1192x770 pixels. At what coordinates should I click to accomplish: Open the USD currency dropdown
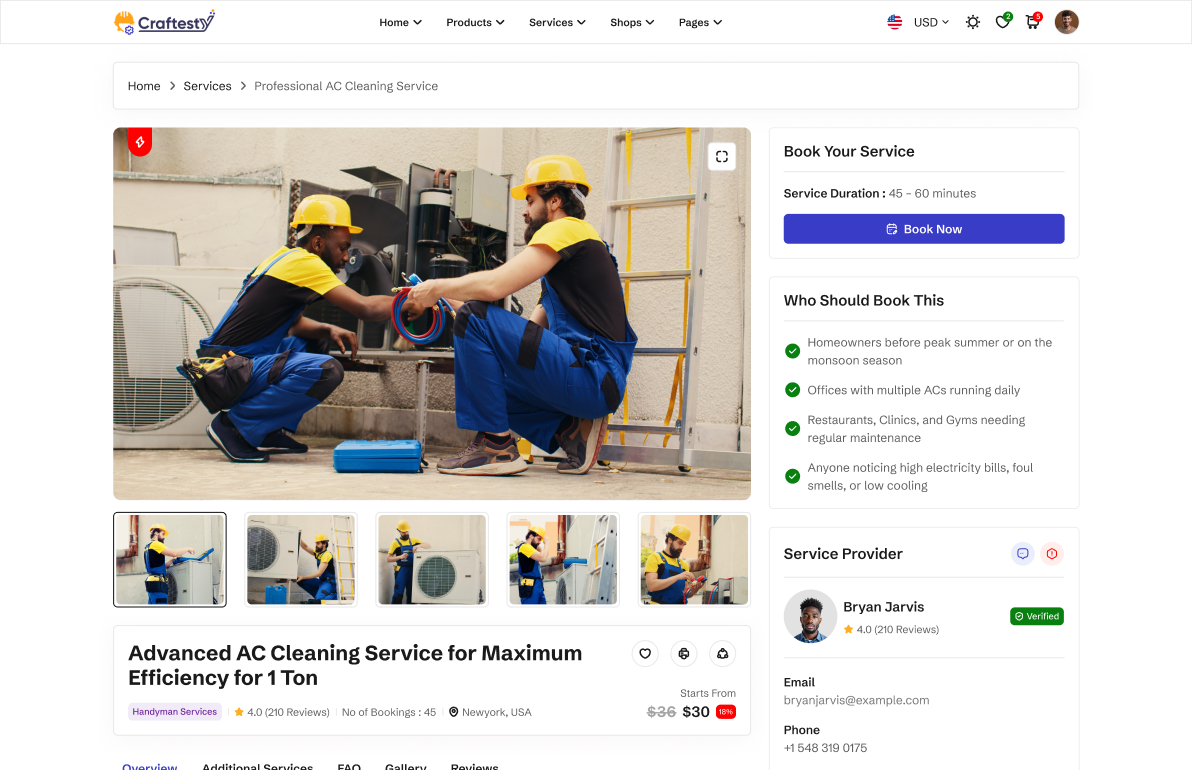coord(931,22)
